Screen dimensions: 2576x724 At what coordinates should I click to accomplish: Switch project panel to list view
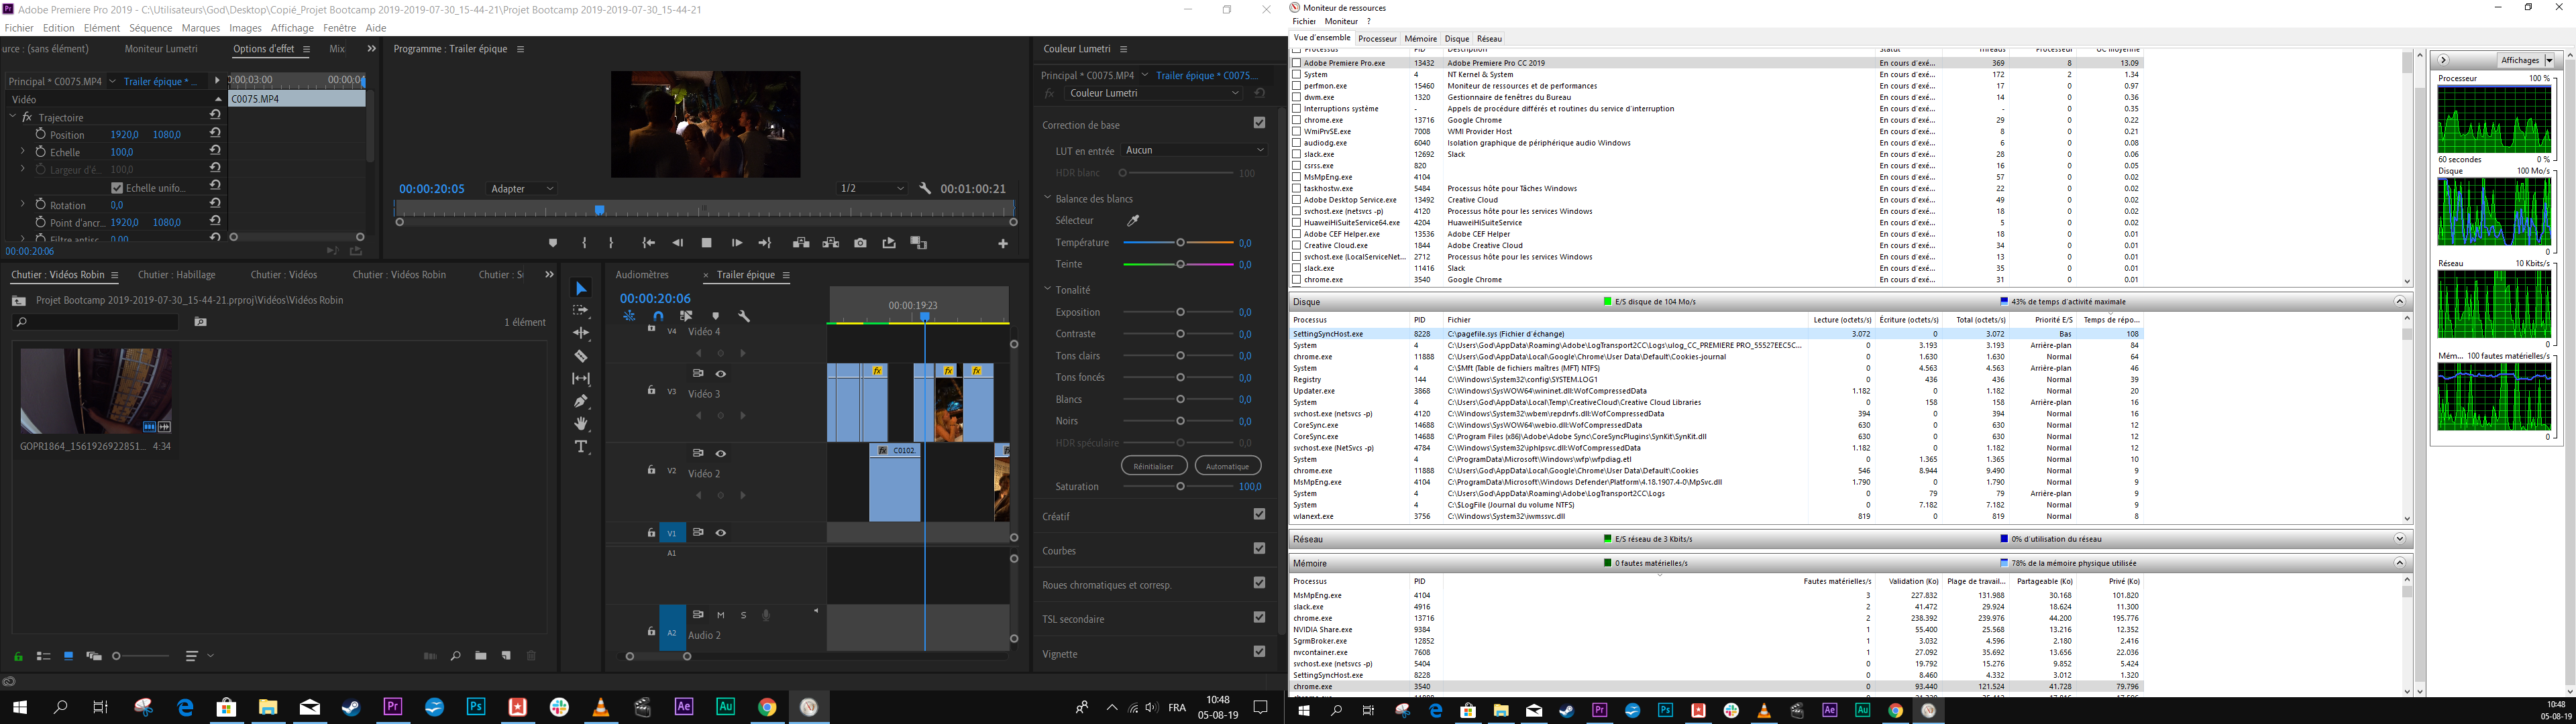pyautogui.click(x=43, y=656)
